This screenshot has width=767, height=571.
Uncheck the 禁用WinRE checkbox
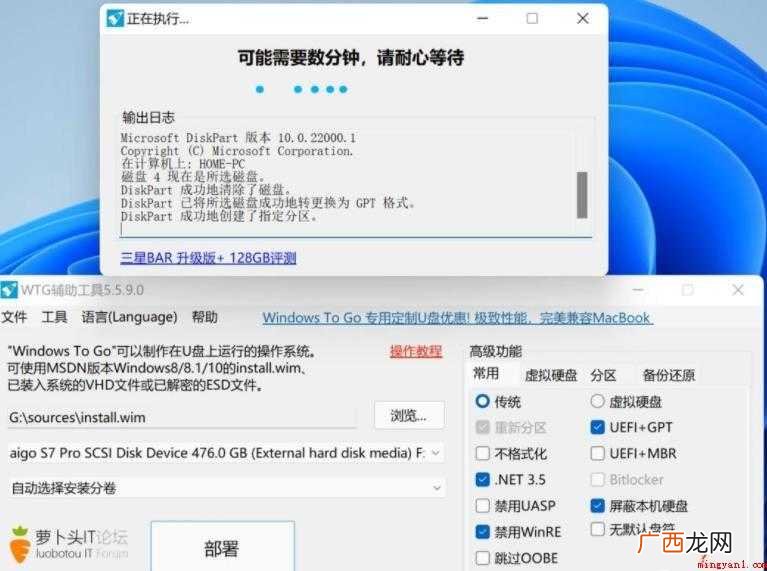coord(482,532)
